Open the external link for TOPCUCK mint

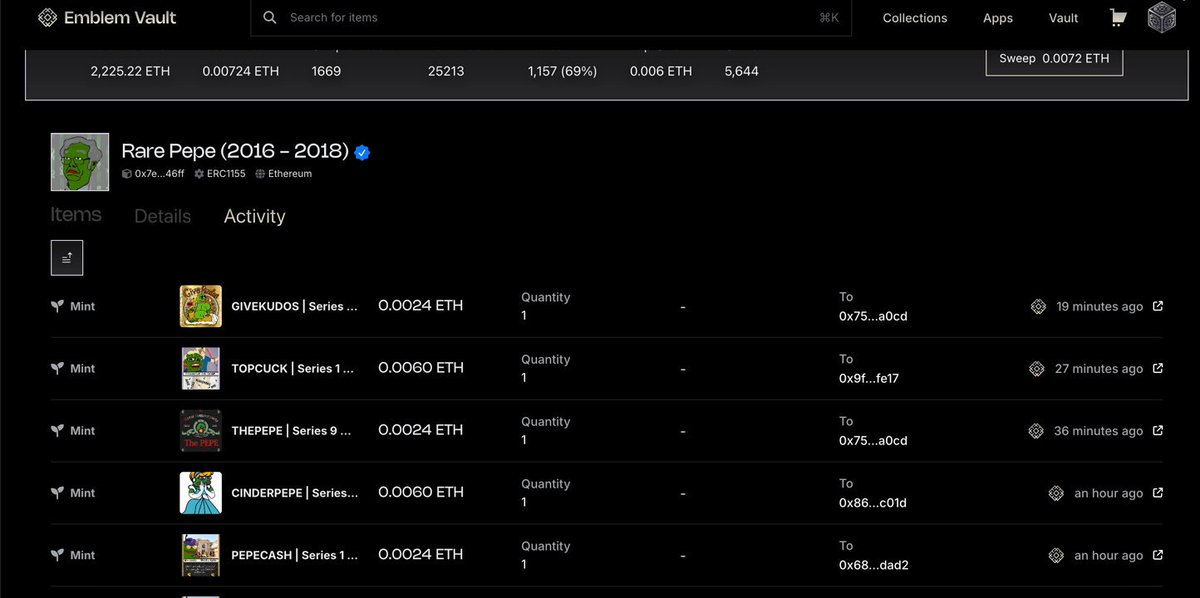(1158, 368)
